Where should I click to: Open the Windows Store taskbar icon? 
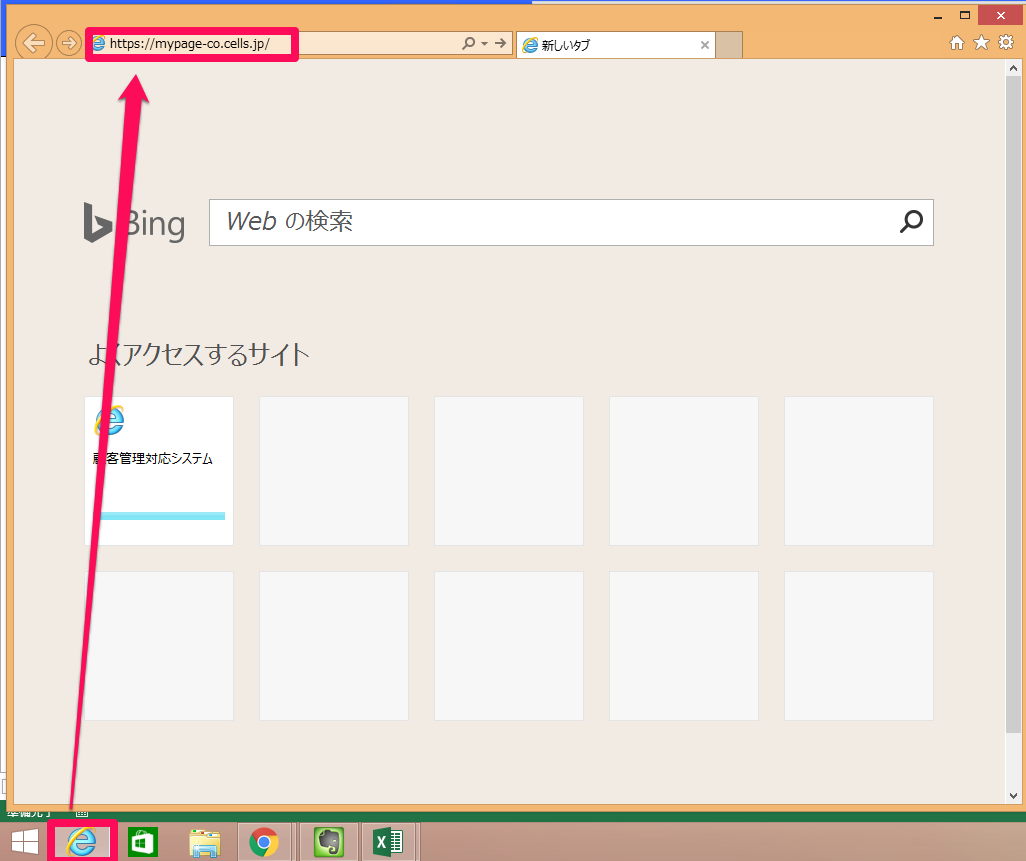click(143, 842)
